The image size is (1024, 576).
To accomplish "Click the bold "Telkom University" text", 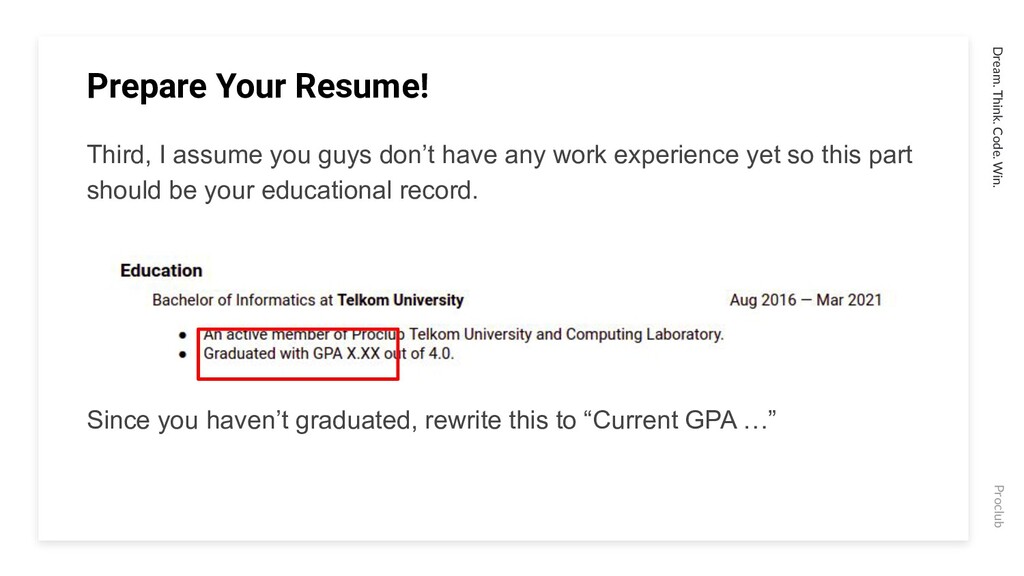I will [400, 300].
